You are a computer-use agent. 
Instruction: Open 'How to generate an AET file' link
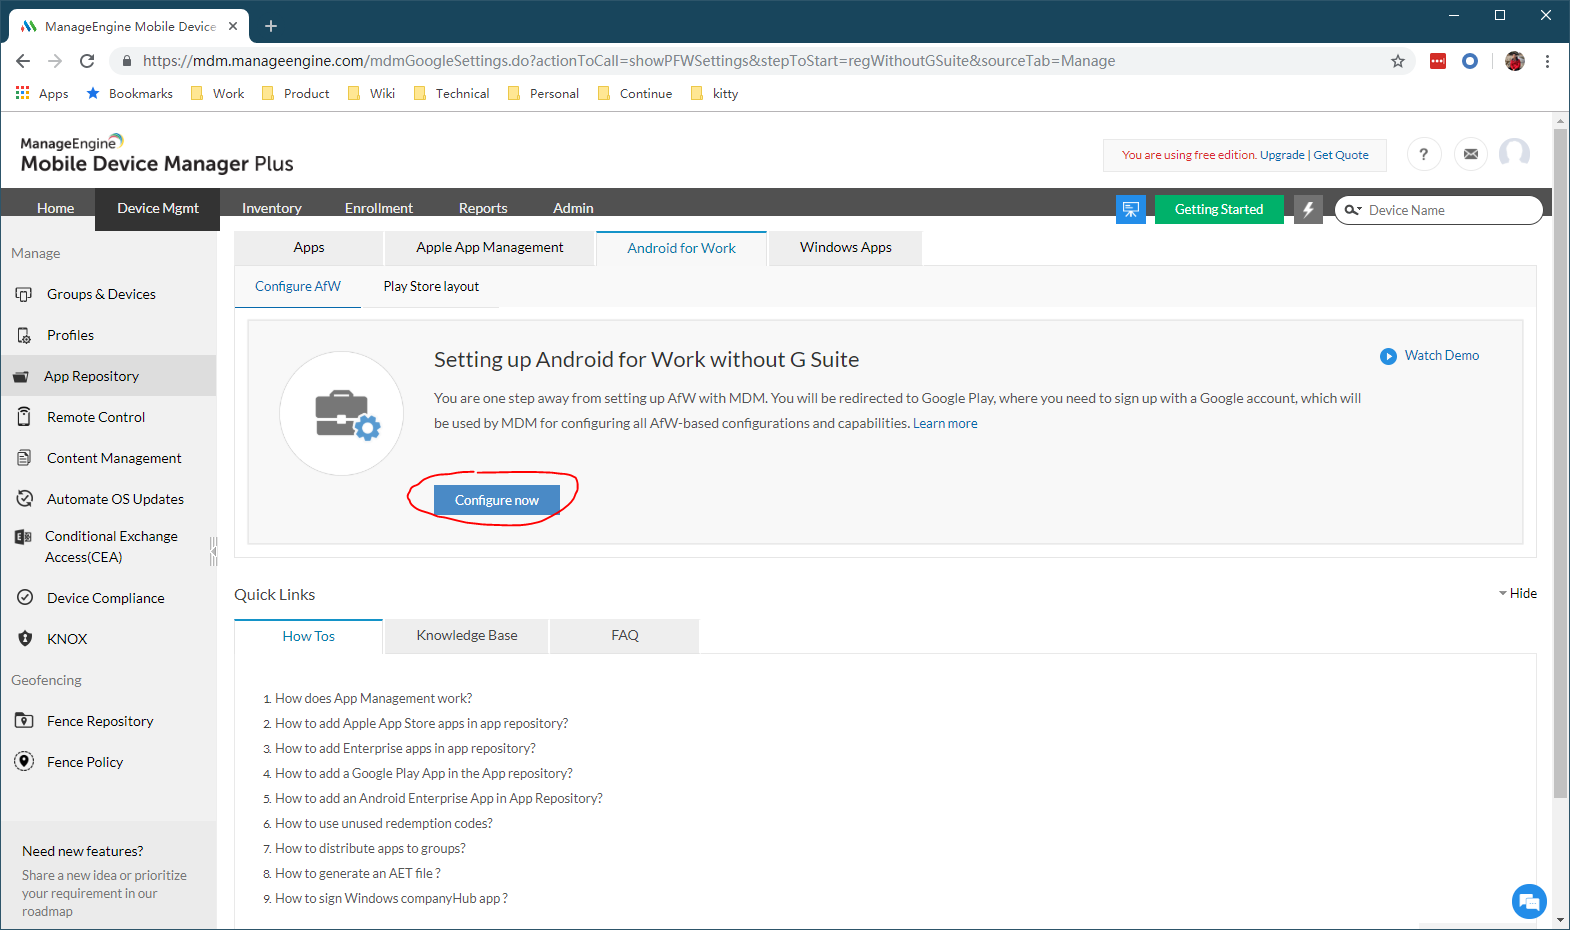(358, 873)
